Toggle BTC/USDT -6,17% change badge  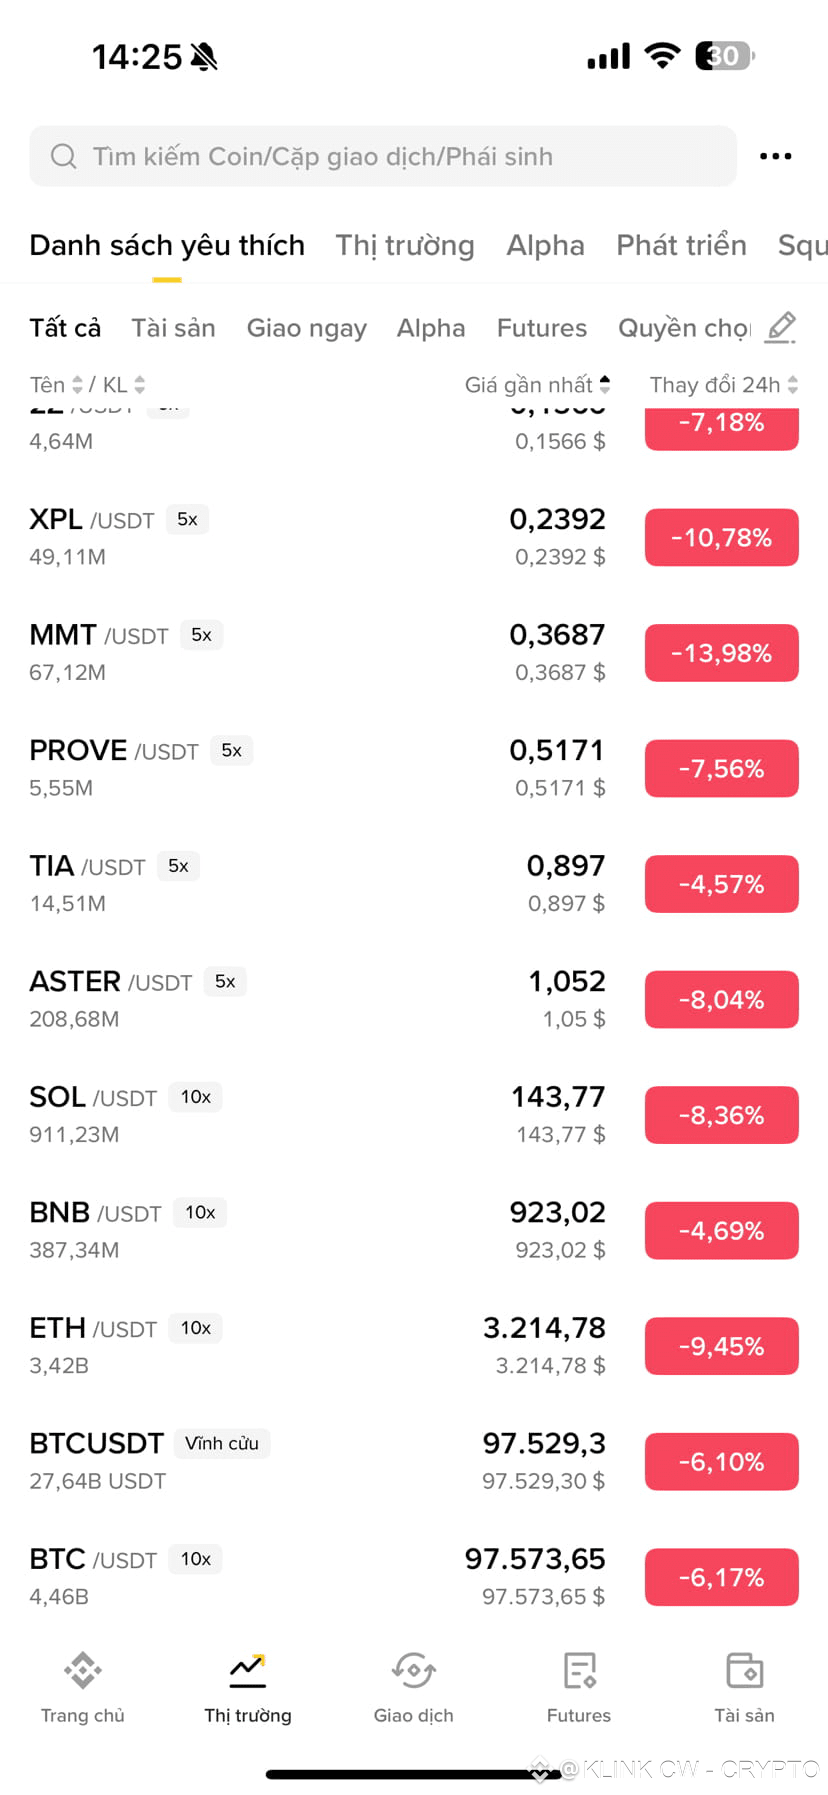[721, 1577]
